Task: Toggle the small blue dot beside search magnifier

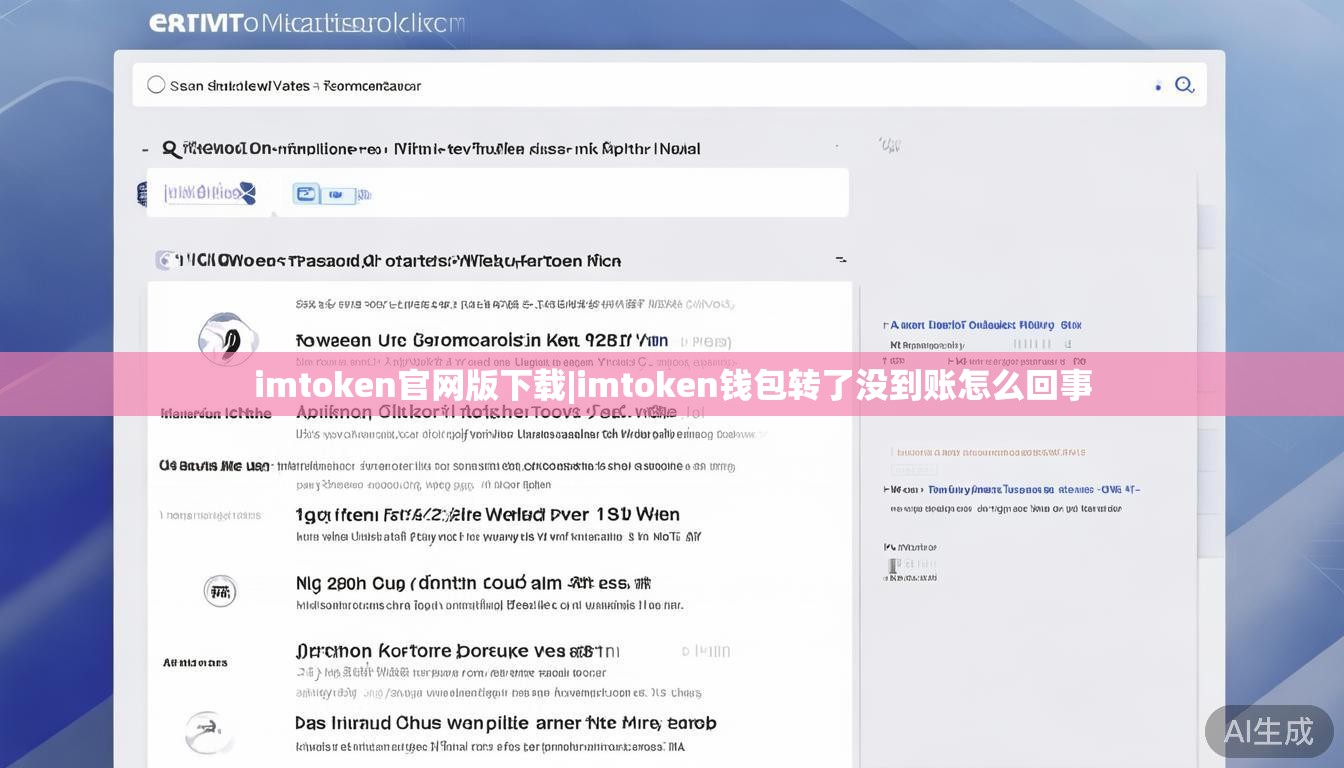Action: 1158,87
